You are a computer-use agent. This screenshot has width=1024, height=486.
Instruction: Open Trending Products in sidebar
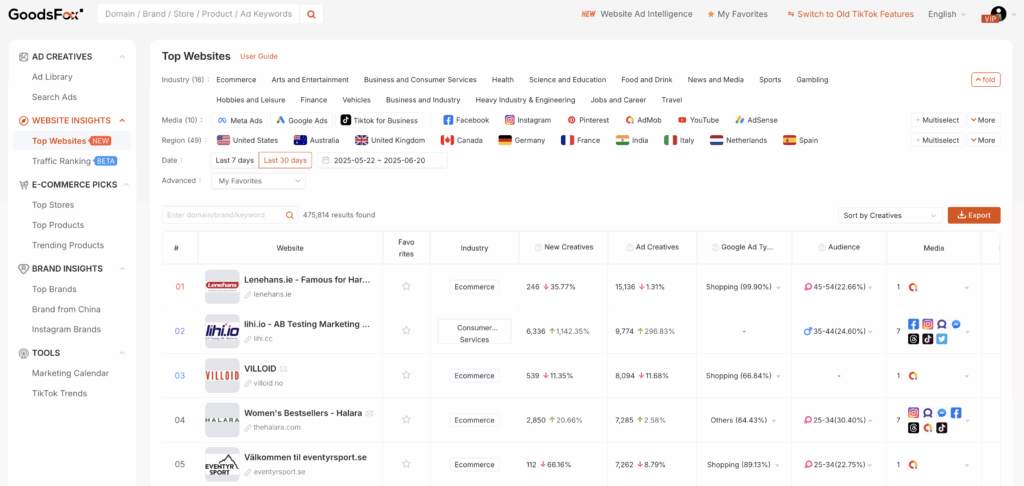pyautogui.click(x=68, y=245)
